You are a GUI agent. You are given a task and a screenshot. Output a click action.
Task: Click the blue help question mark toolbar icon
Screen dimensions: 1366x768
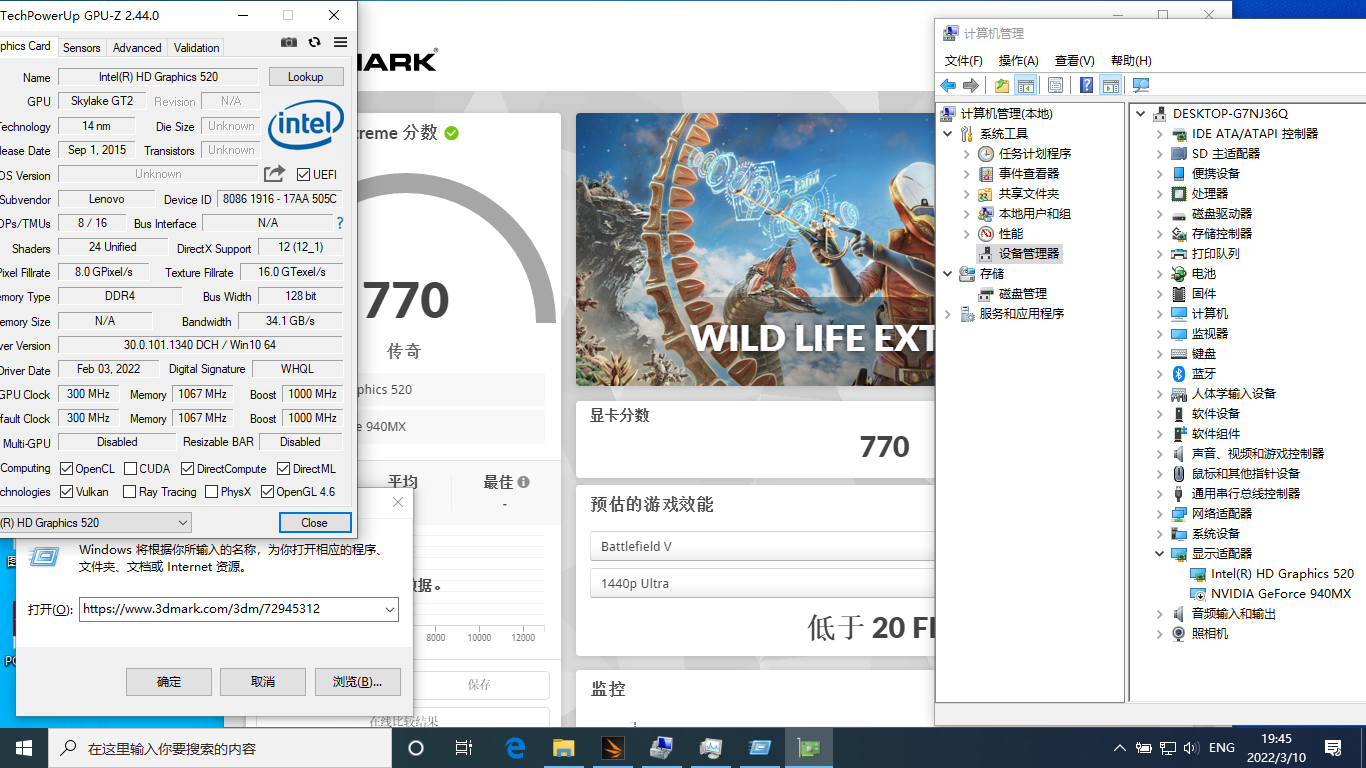tap(1086, 85)
